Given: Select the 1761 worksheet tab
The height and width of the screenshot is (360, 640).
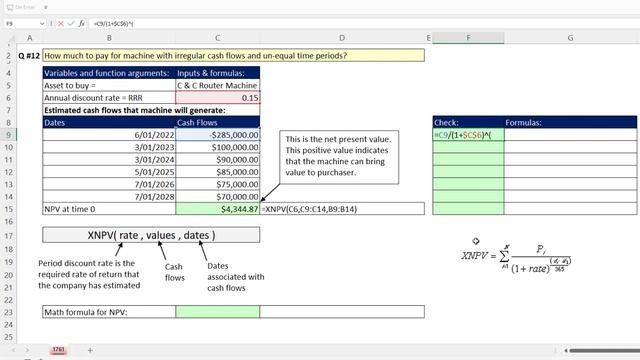Looking at the screenshot, I should (58, 349).
